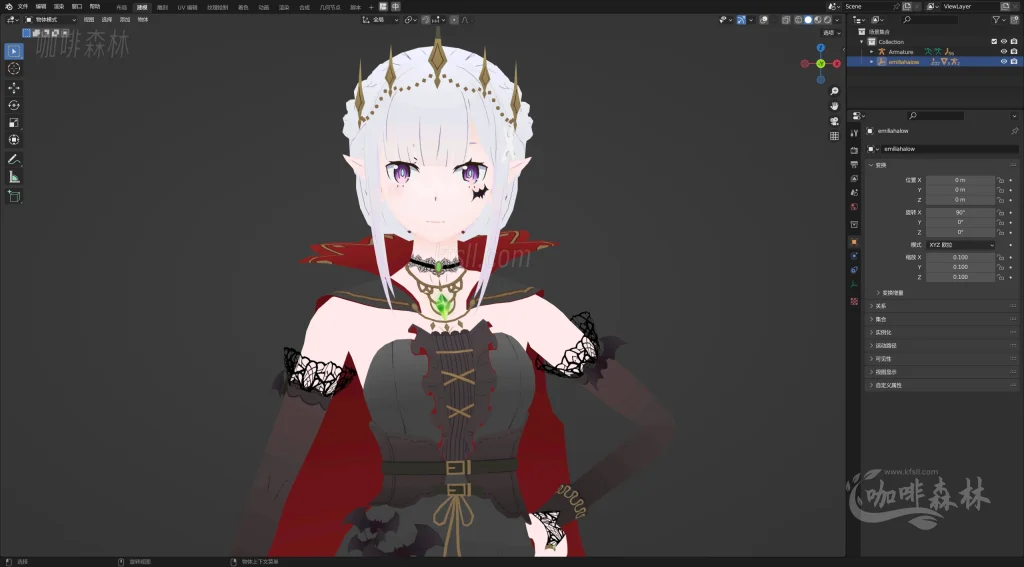Collapse the Collection in the outliner
Image resolution: width=1024 pixels, height=567 pixels.
point(862,42)
